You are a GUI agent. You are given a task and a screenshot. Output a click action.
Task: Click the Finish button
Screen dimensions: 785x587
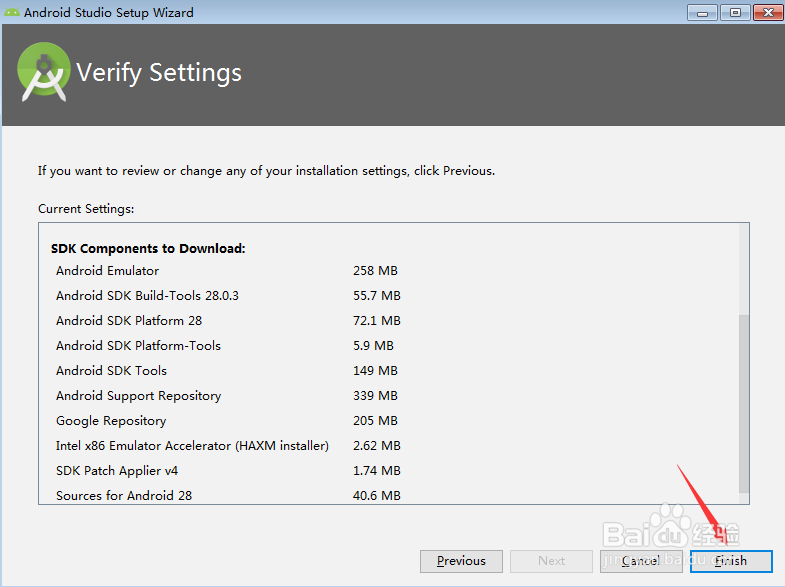click(x=731, y=561)
